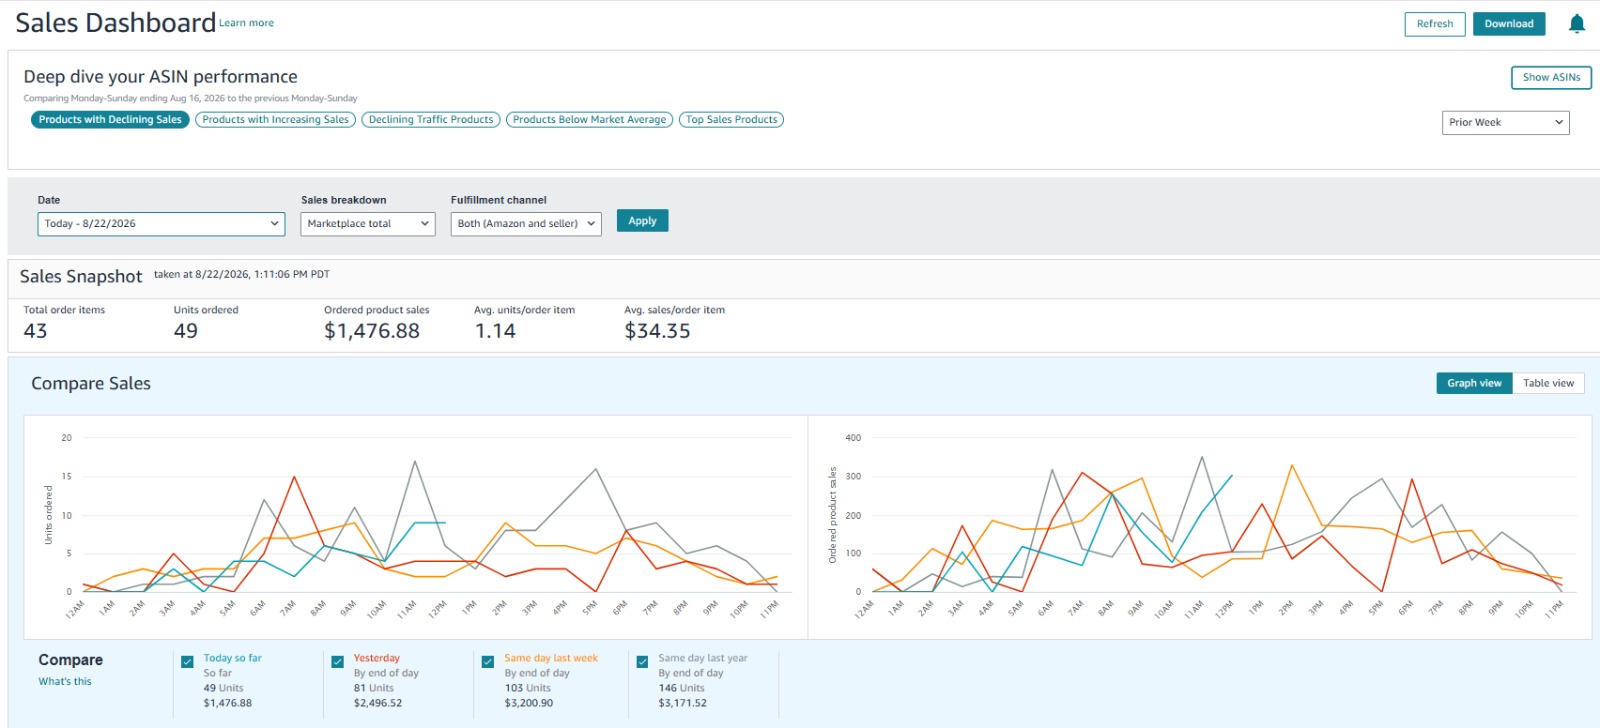Image resolution: width=1600 pixels, height=728 pixels.
Task: Switch to Table view tab
Action: click(1548, 383)
